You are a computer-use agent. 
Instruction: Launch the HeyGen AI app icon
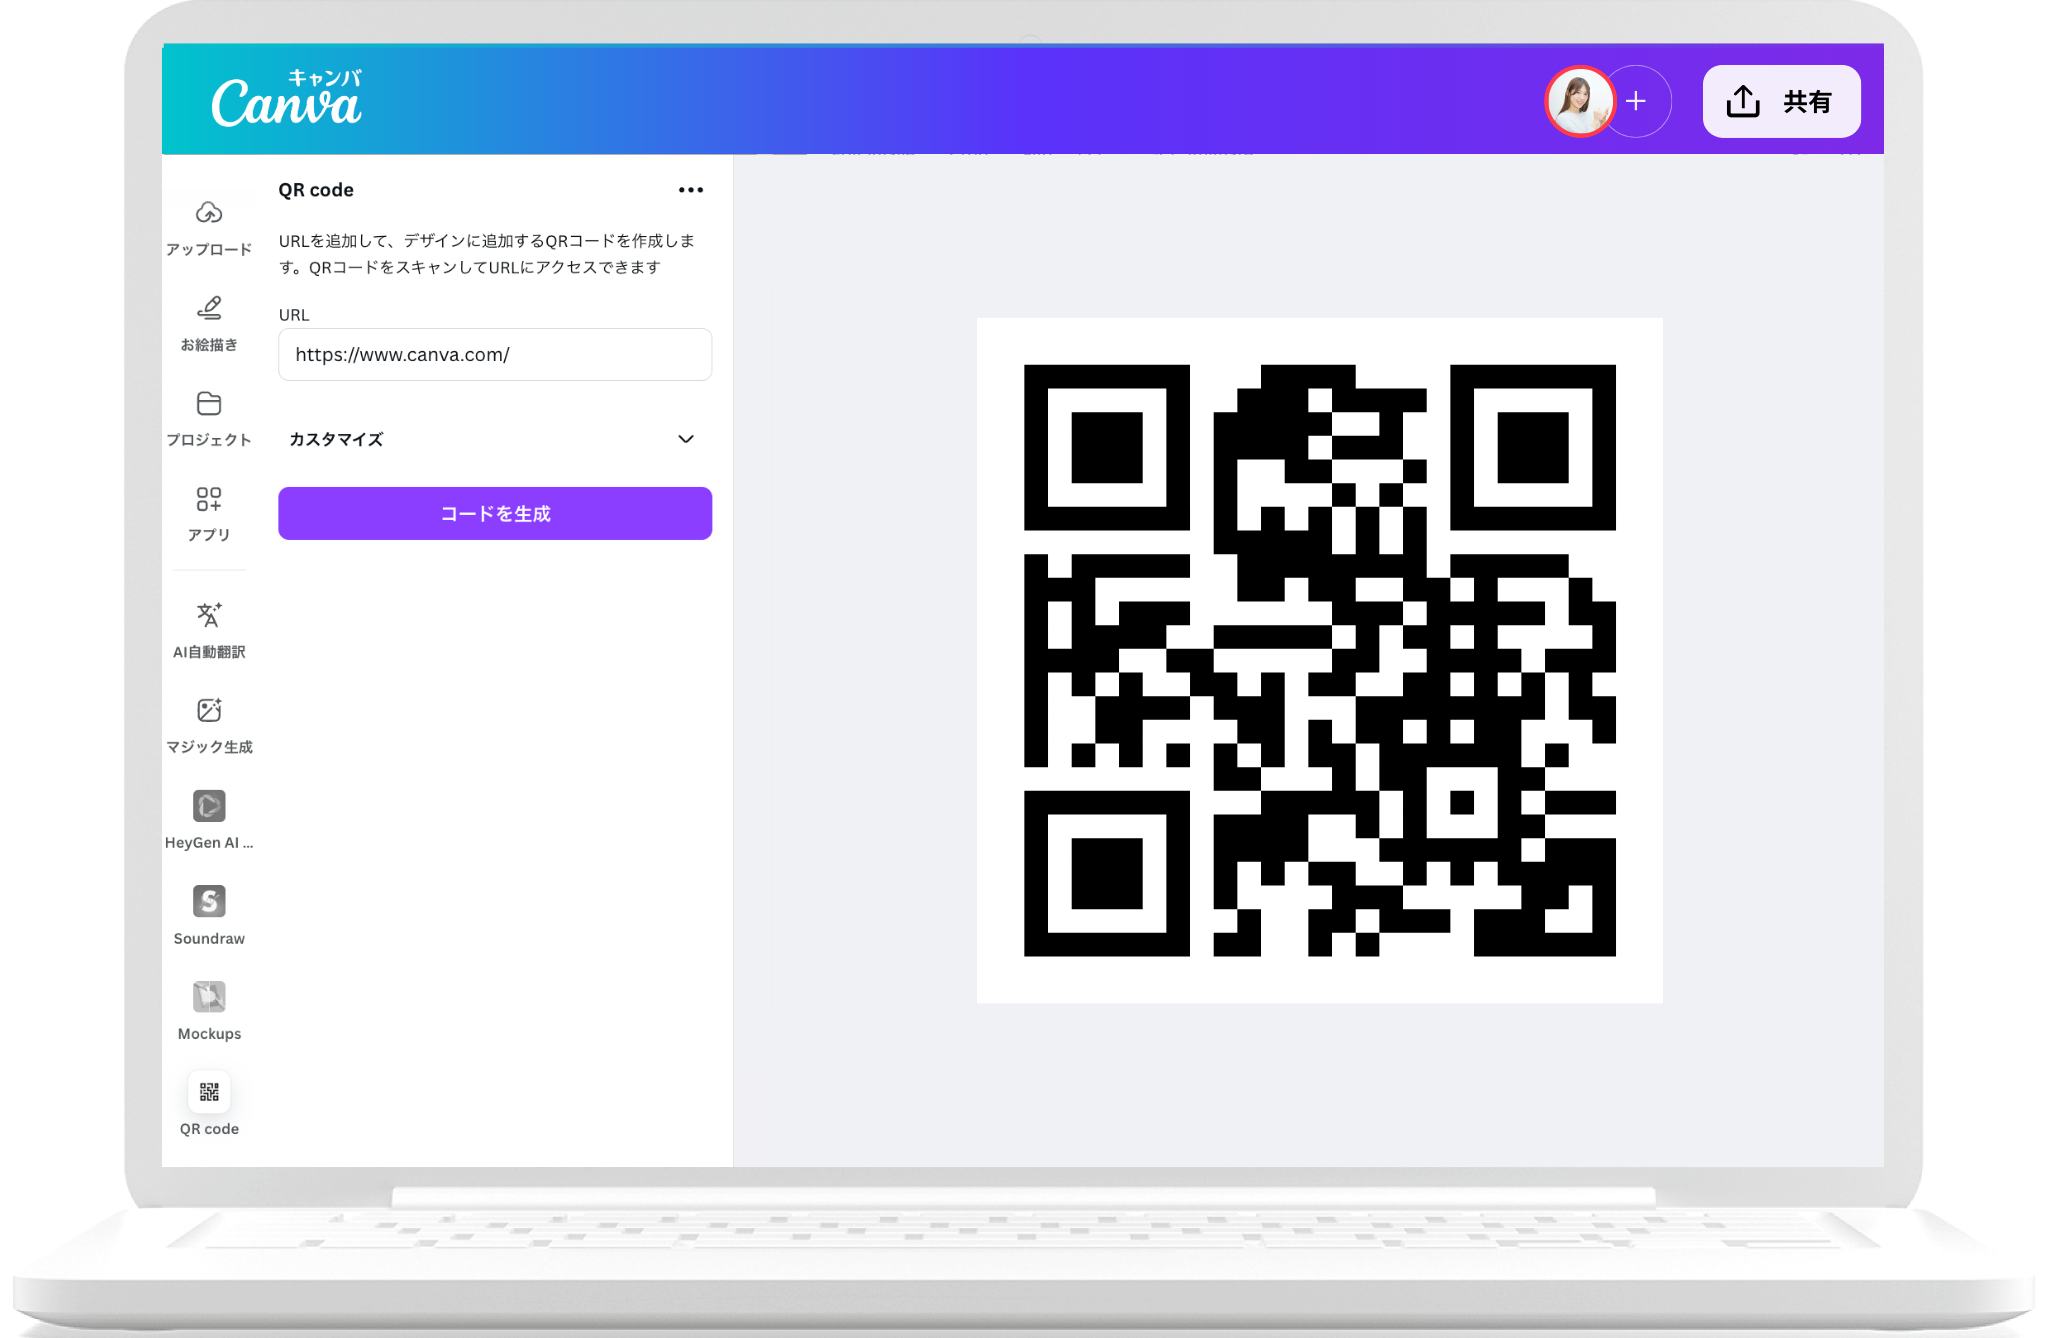[x=209, y=806]
